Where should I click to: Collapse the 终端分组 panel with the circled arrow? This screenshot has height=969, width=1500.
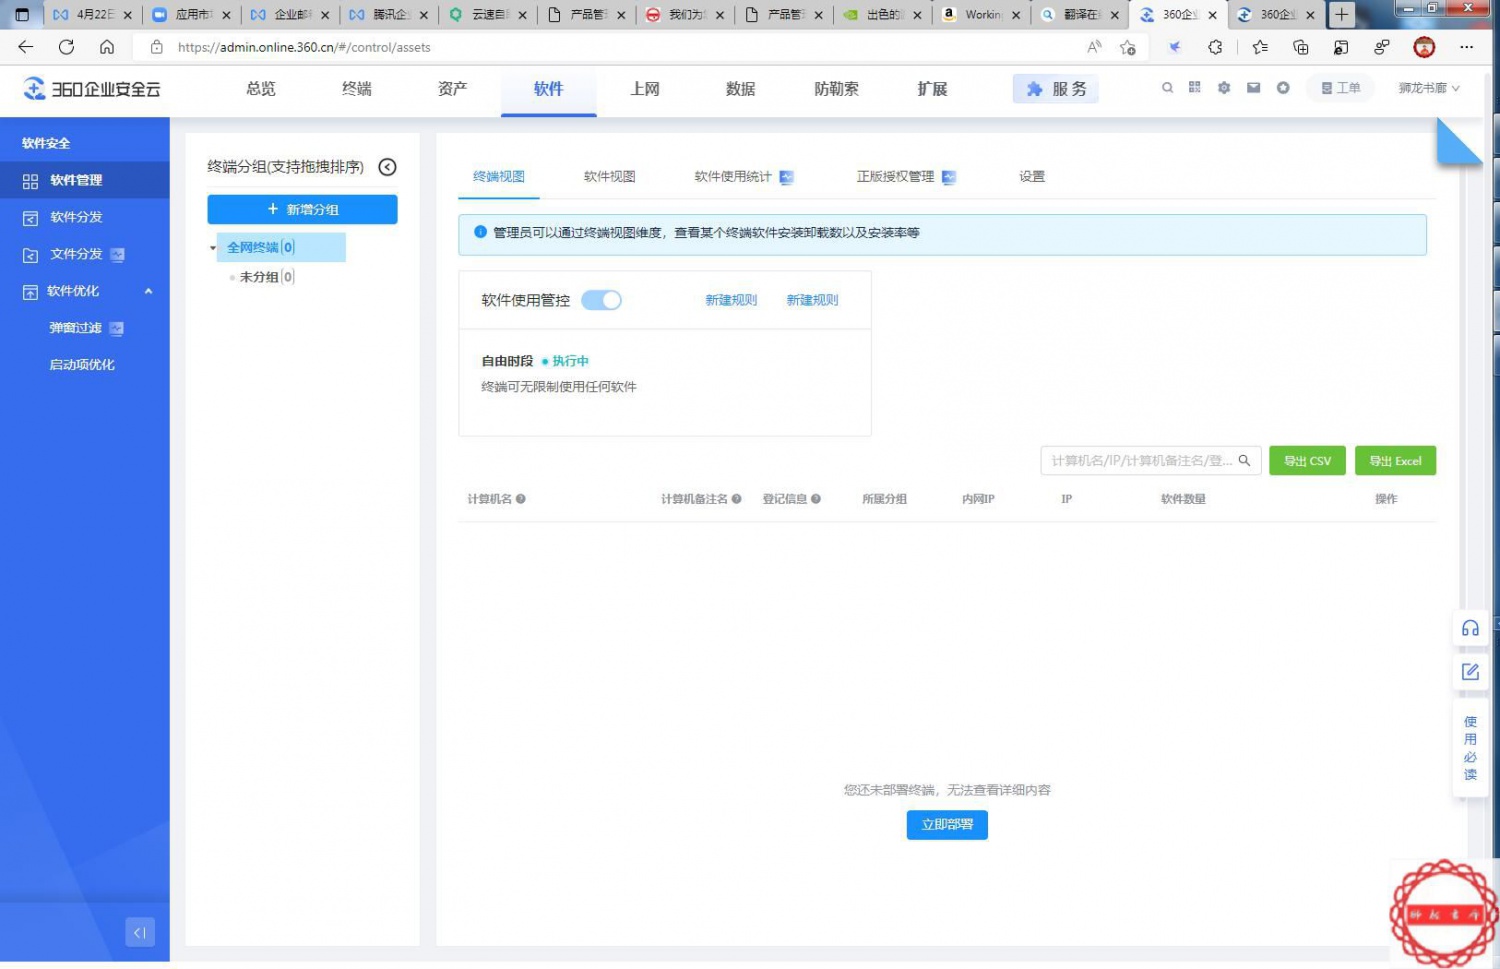[x=388, y=167]
